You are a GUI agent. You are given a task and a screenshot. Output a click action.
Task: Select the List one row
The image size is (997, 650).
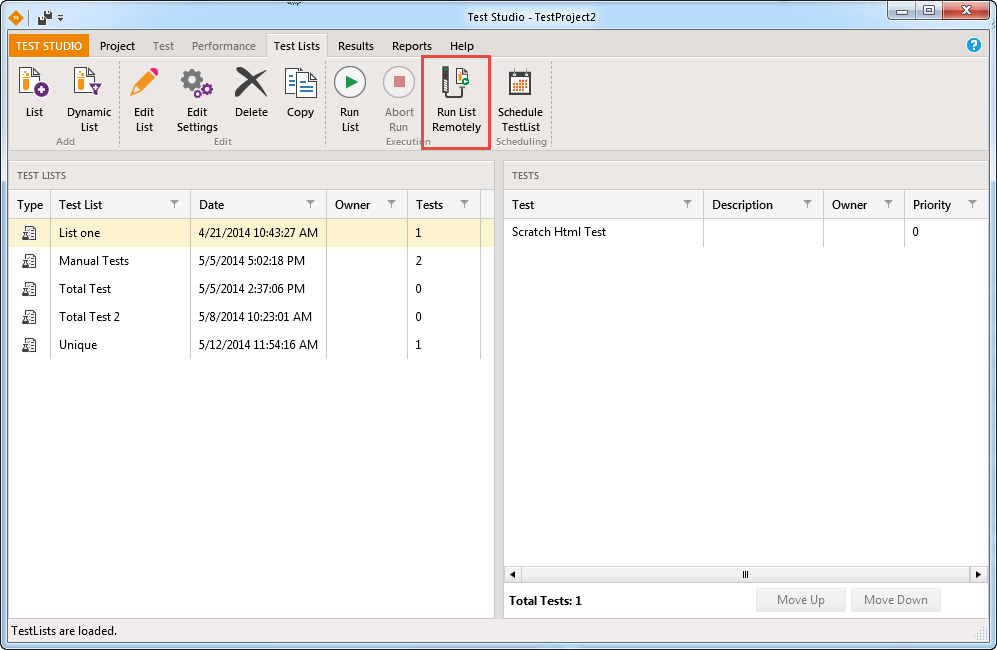[x=251, y=233]
